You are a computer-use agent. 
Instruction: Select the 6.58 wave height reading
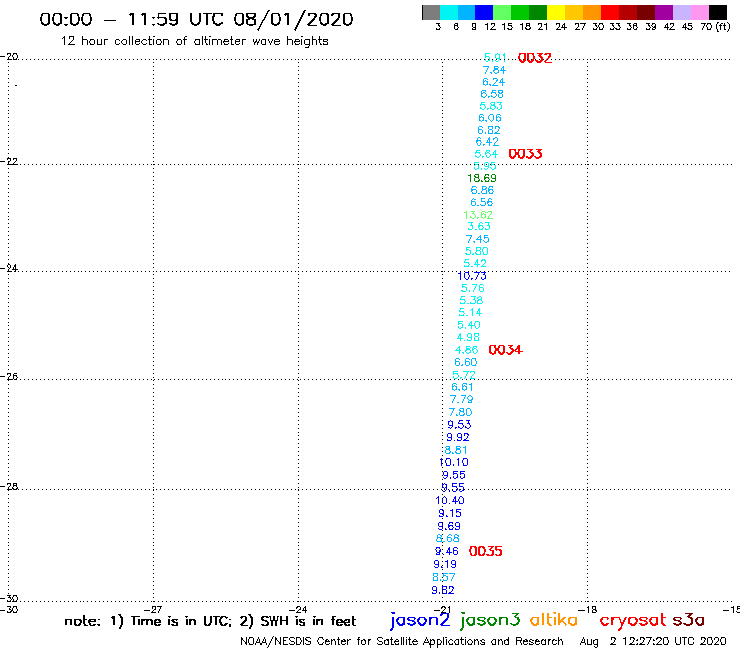coord(492,94)
